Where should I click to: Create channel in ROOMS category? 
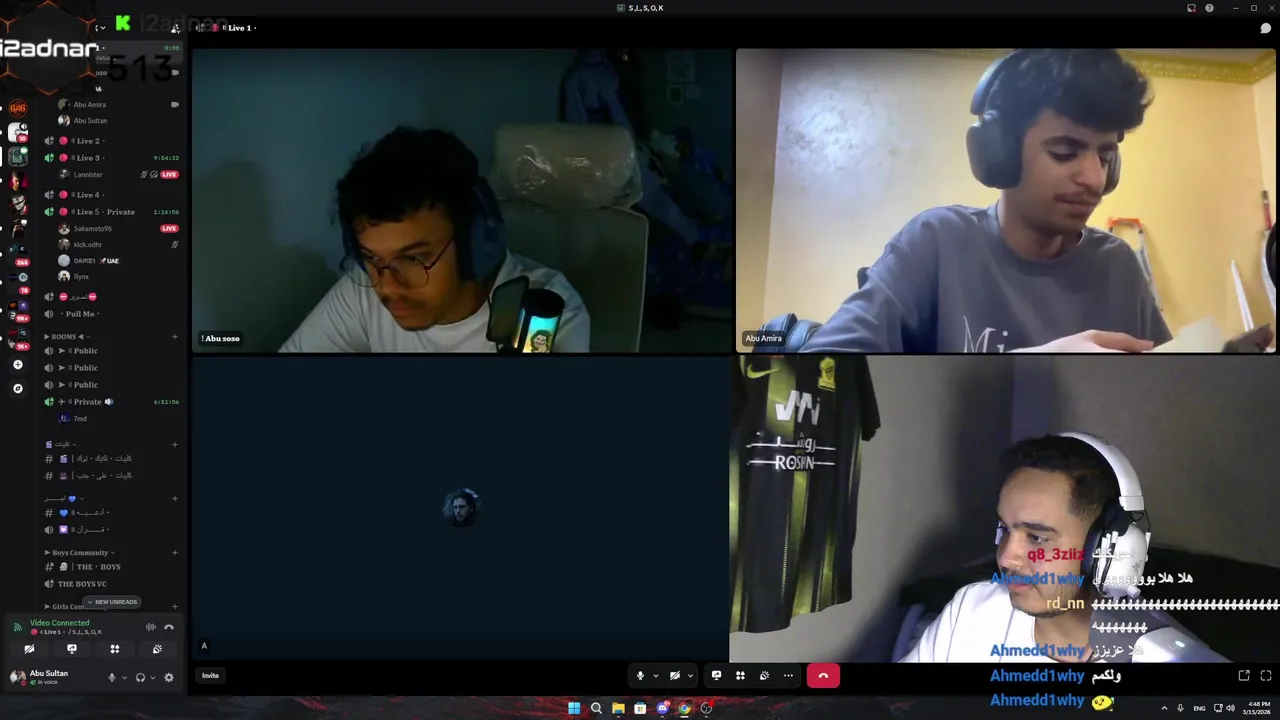[175, 337]
